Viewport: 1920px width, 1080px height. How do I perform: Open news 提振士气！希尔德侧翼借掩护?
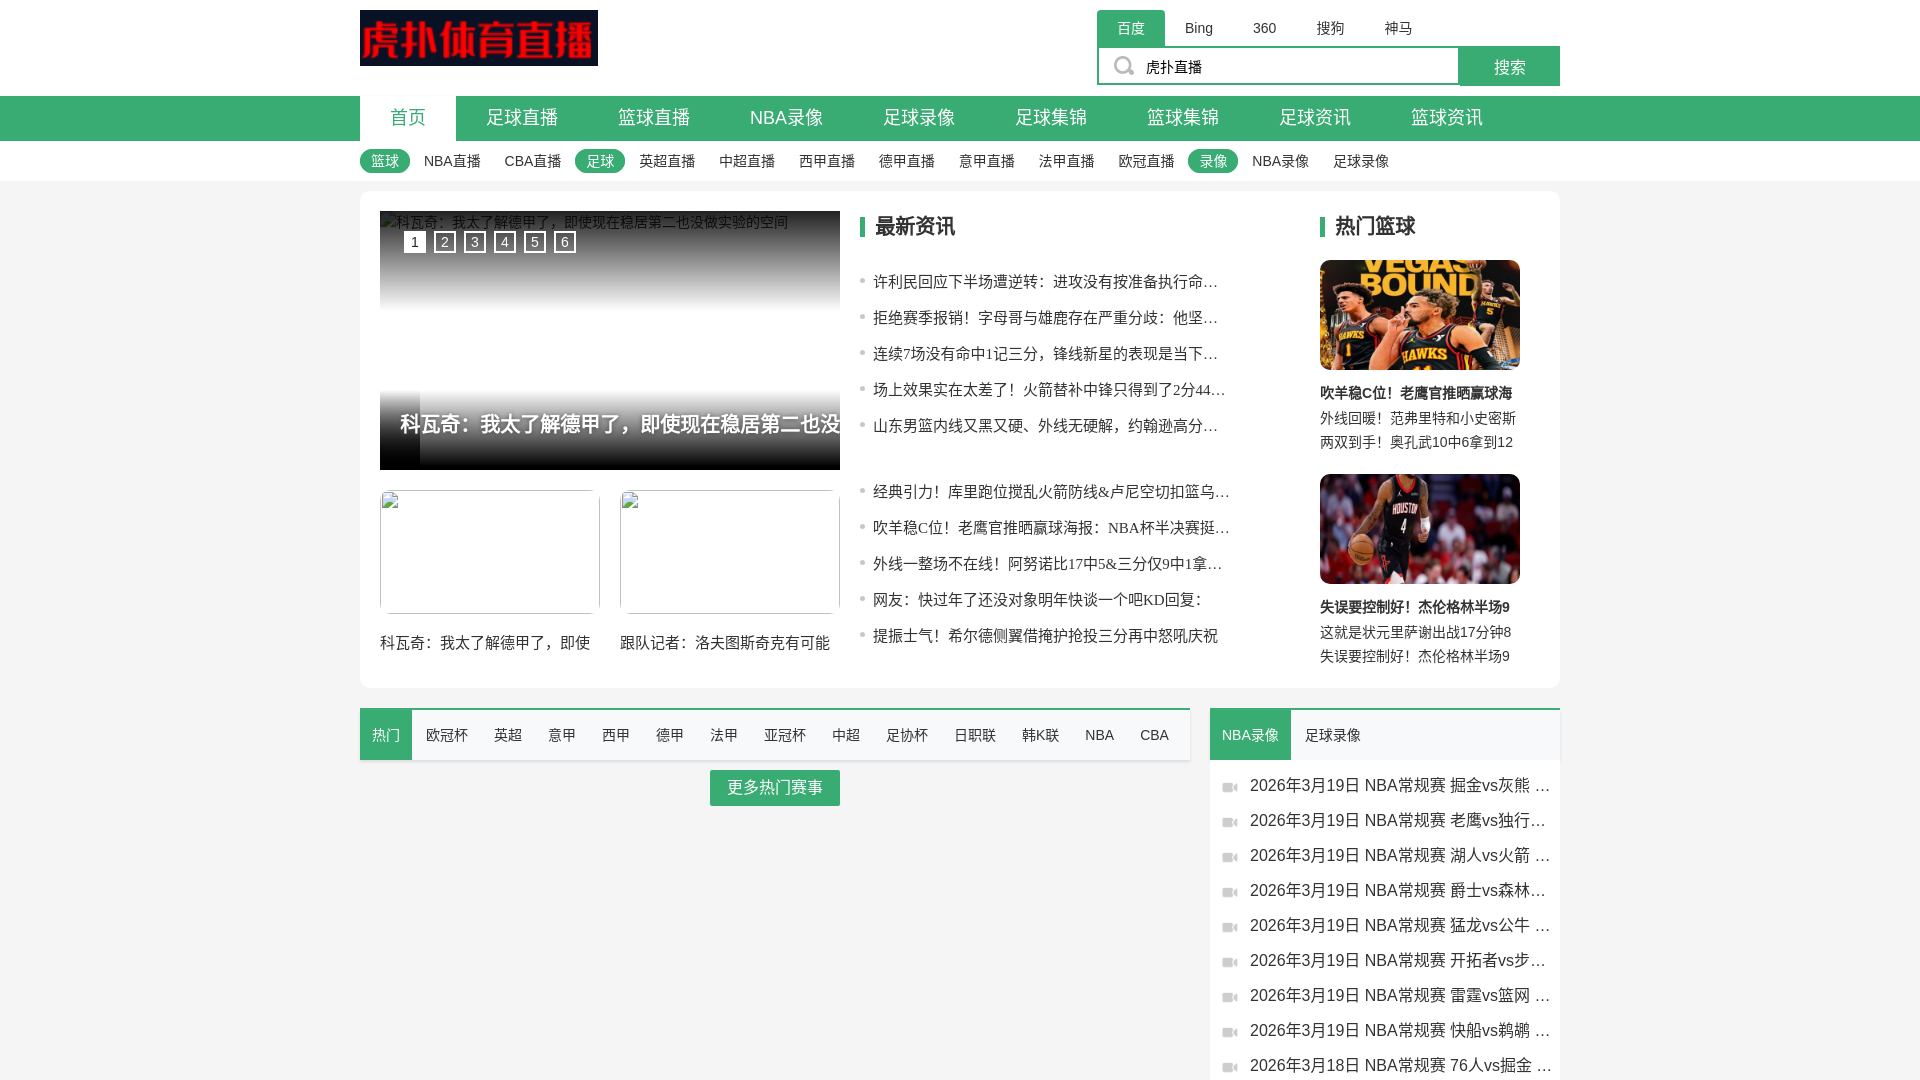(x=1045, y=636)
